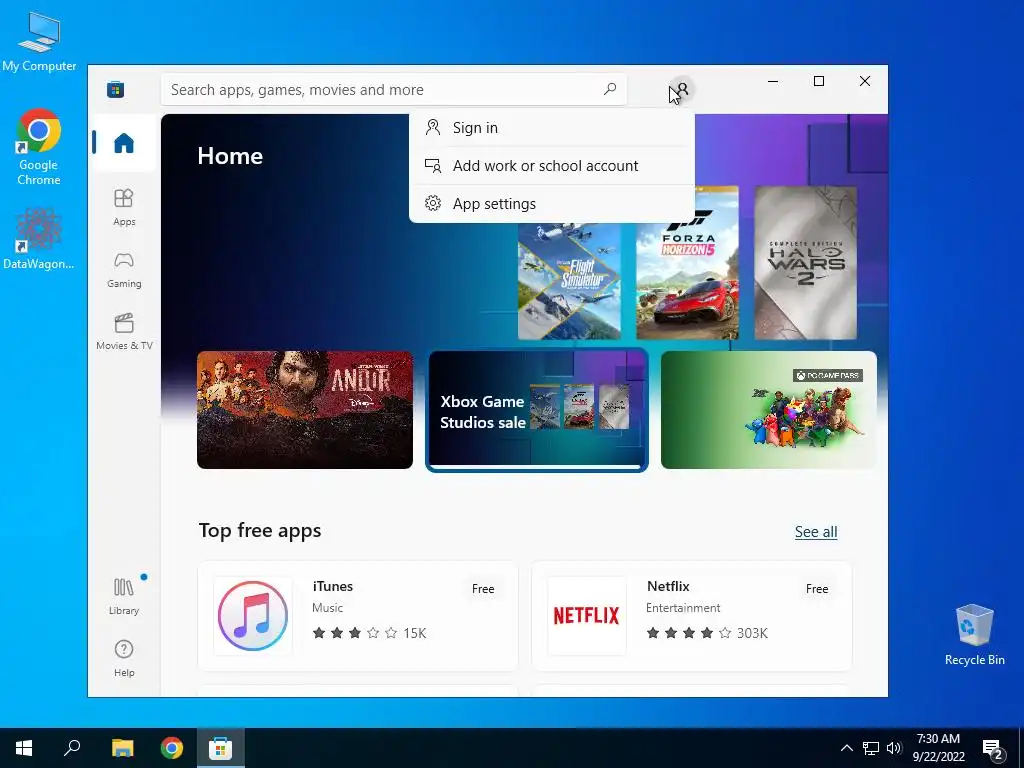Click See all for Top free apps
This screenshot has height=768, width=1024.
(x=816, y=532)
